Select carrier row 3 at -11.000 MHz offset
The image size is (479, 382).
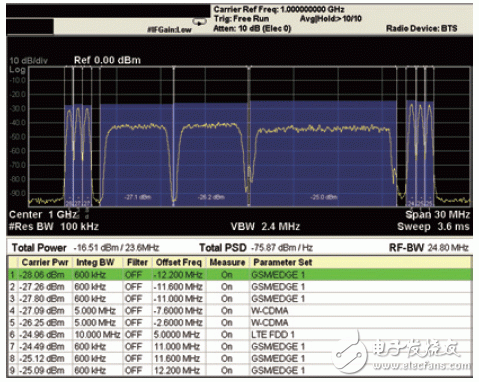click(240, 299)
